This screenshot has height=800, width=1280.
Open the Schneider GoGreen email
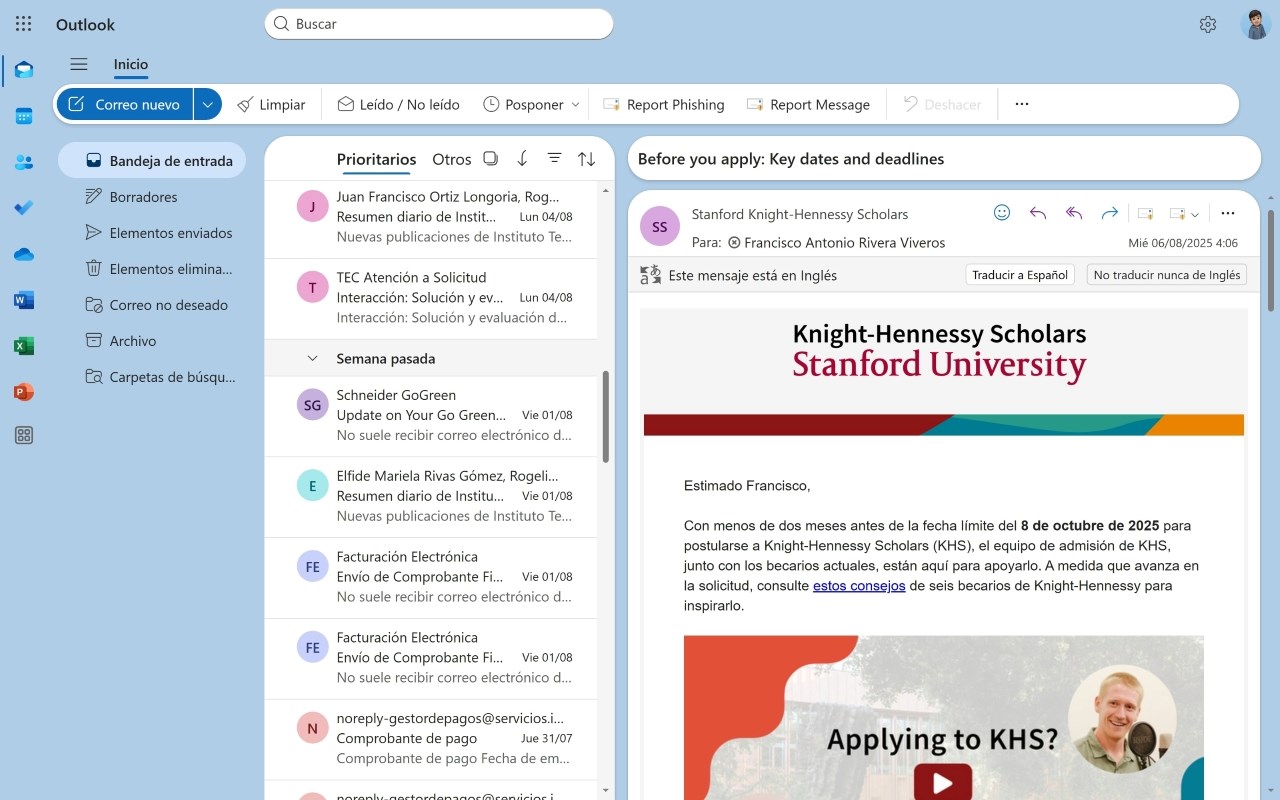(431, 416)
